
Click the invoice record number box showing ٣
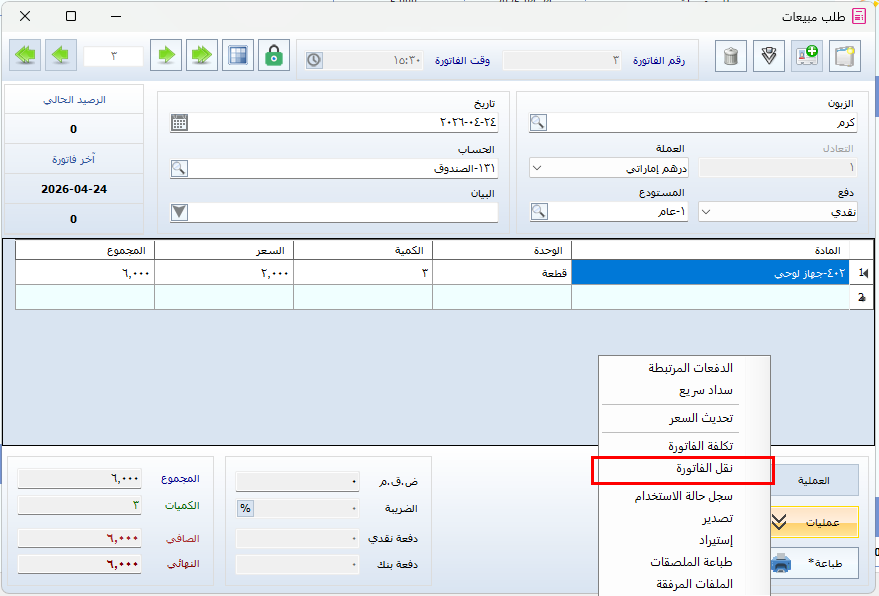[x=113, y=56]
